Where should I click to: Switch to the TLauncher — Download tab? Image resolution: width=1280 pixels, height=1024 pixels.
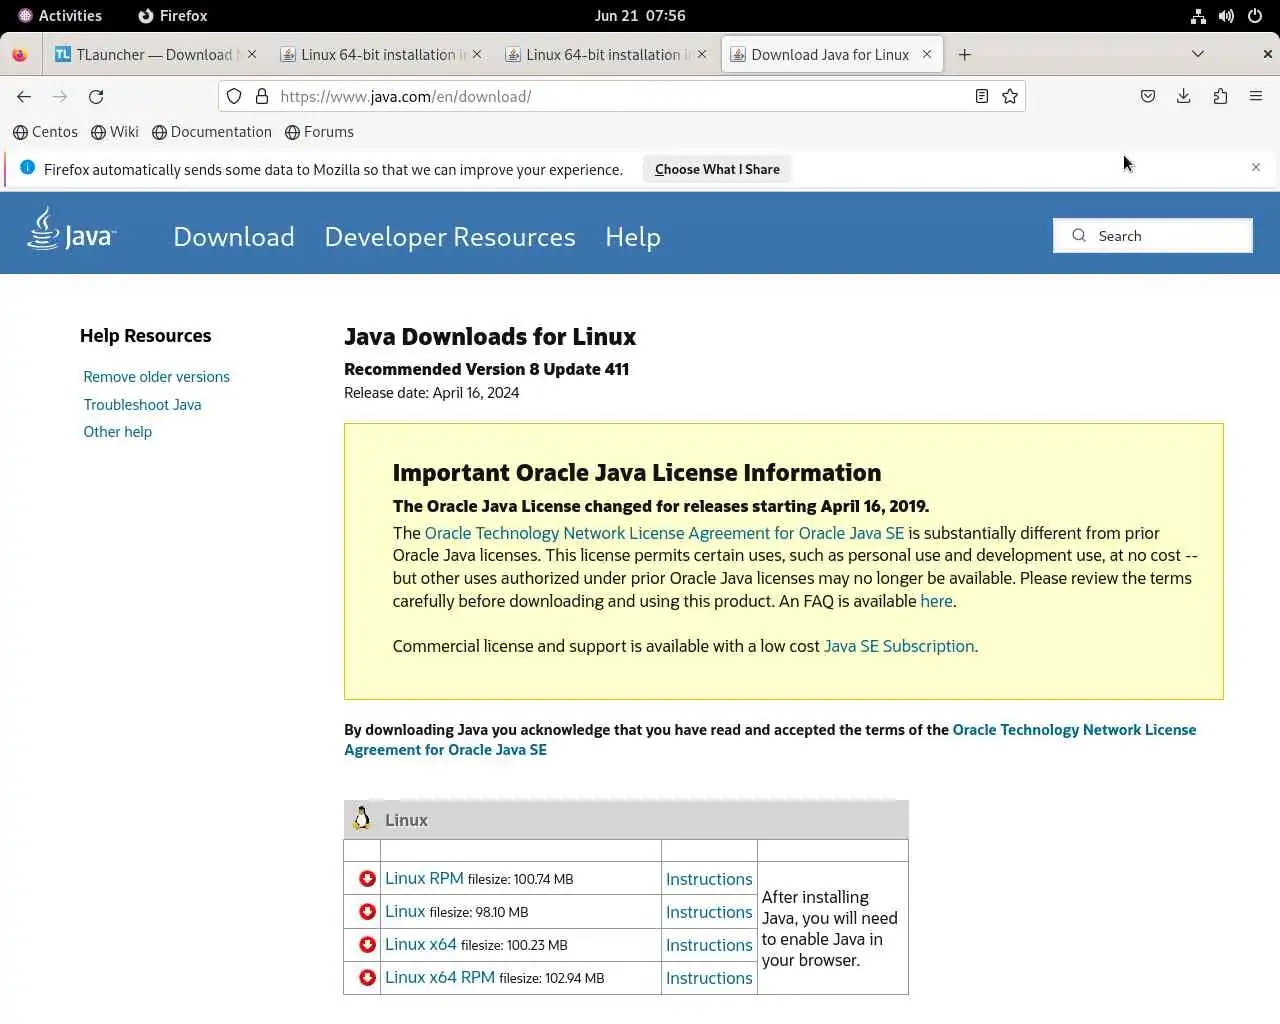pos(156,54)
